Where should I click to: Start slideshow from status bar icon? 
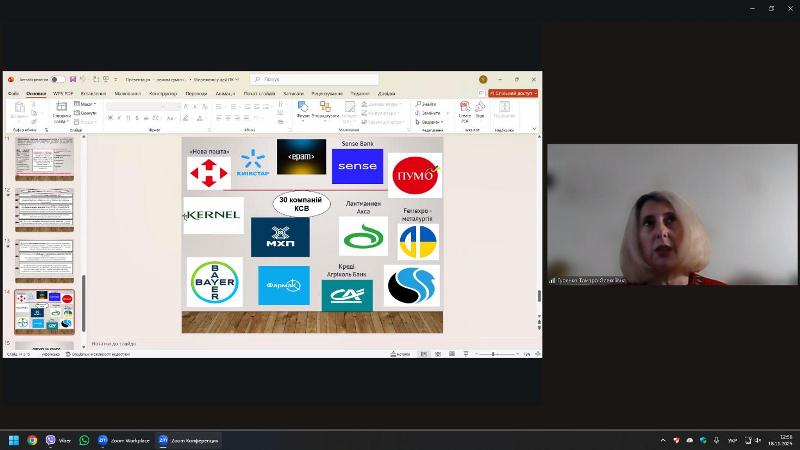pyautogui.click(x=466, y=354)
